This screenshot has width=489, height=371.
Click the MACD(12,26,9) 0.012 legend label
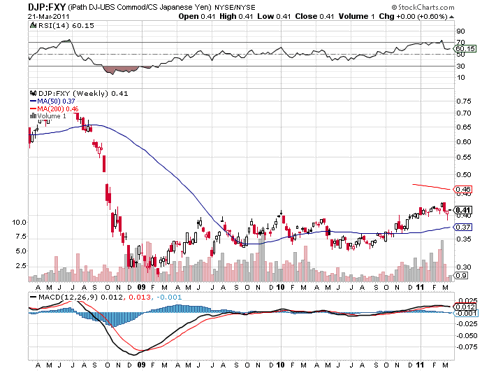[80, 297]
